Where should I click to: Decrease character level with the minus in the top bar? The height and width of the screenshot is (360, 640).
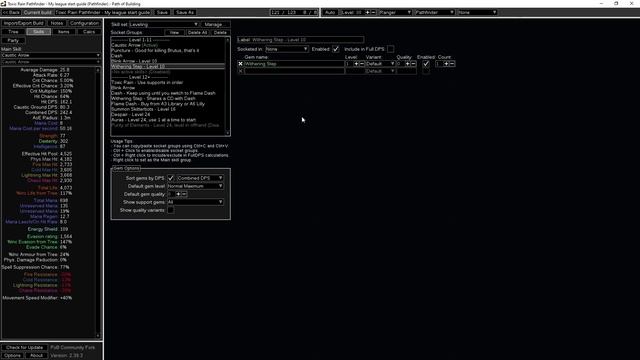373,13
